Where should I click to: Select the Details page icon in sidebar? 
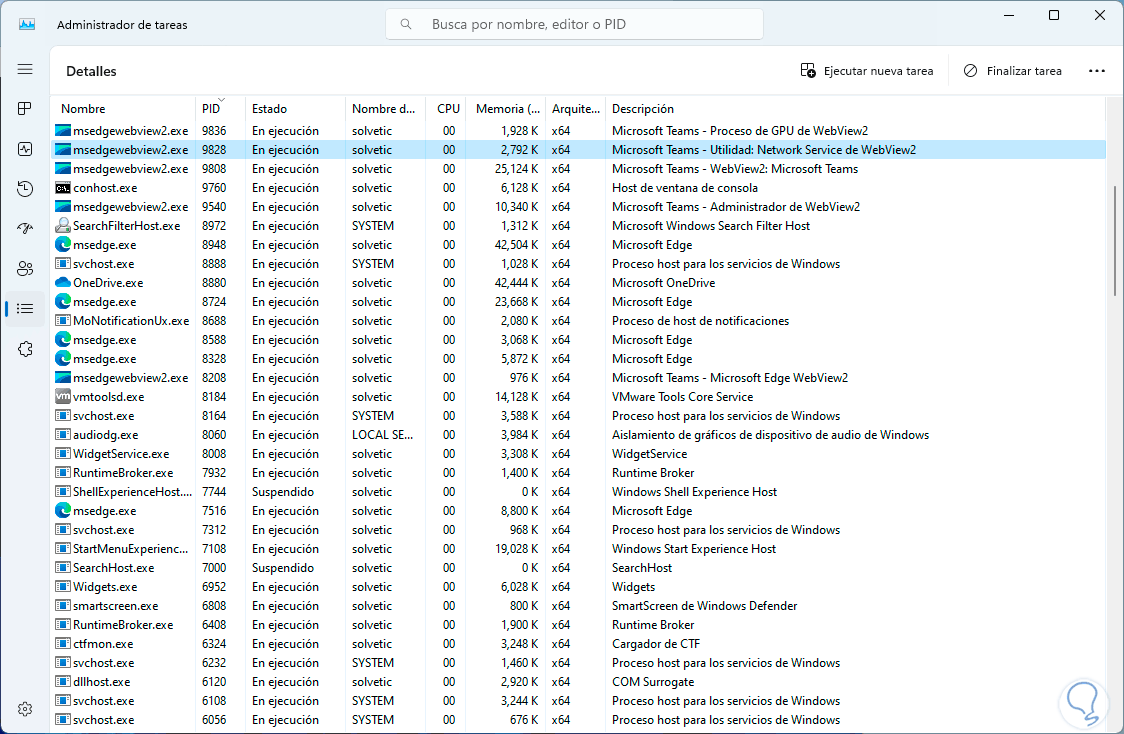click(x=25, y=309)
